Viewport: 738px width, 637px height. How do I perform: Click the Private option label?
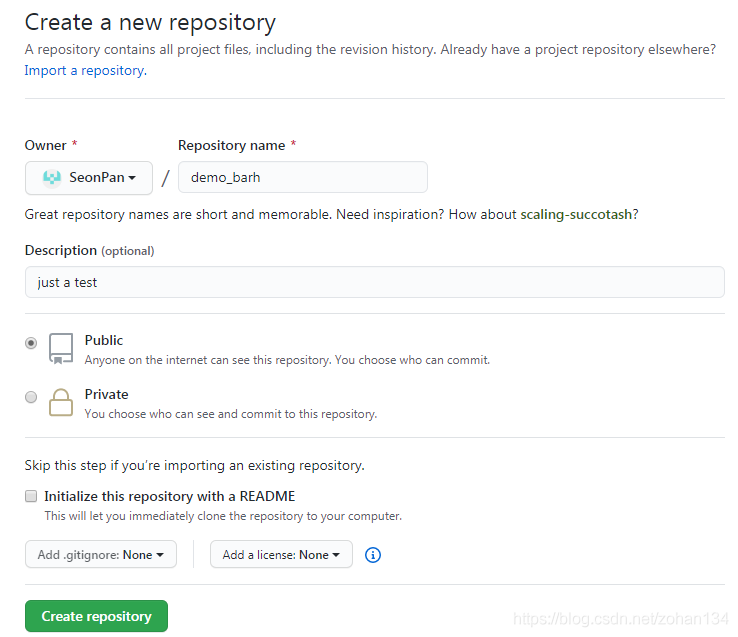coord(106,394)
